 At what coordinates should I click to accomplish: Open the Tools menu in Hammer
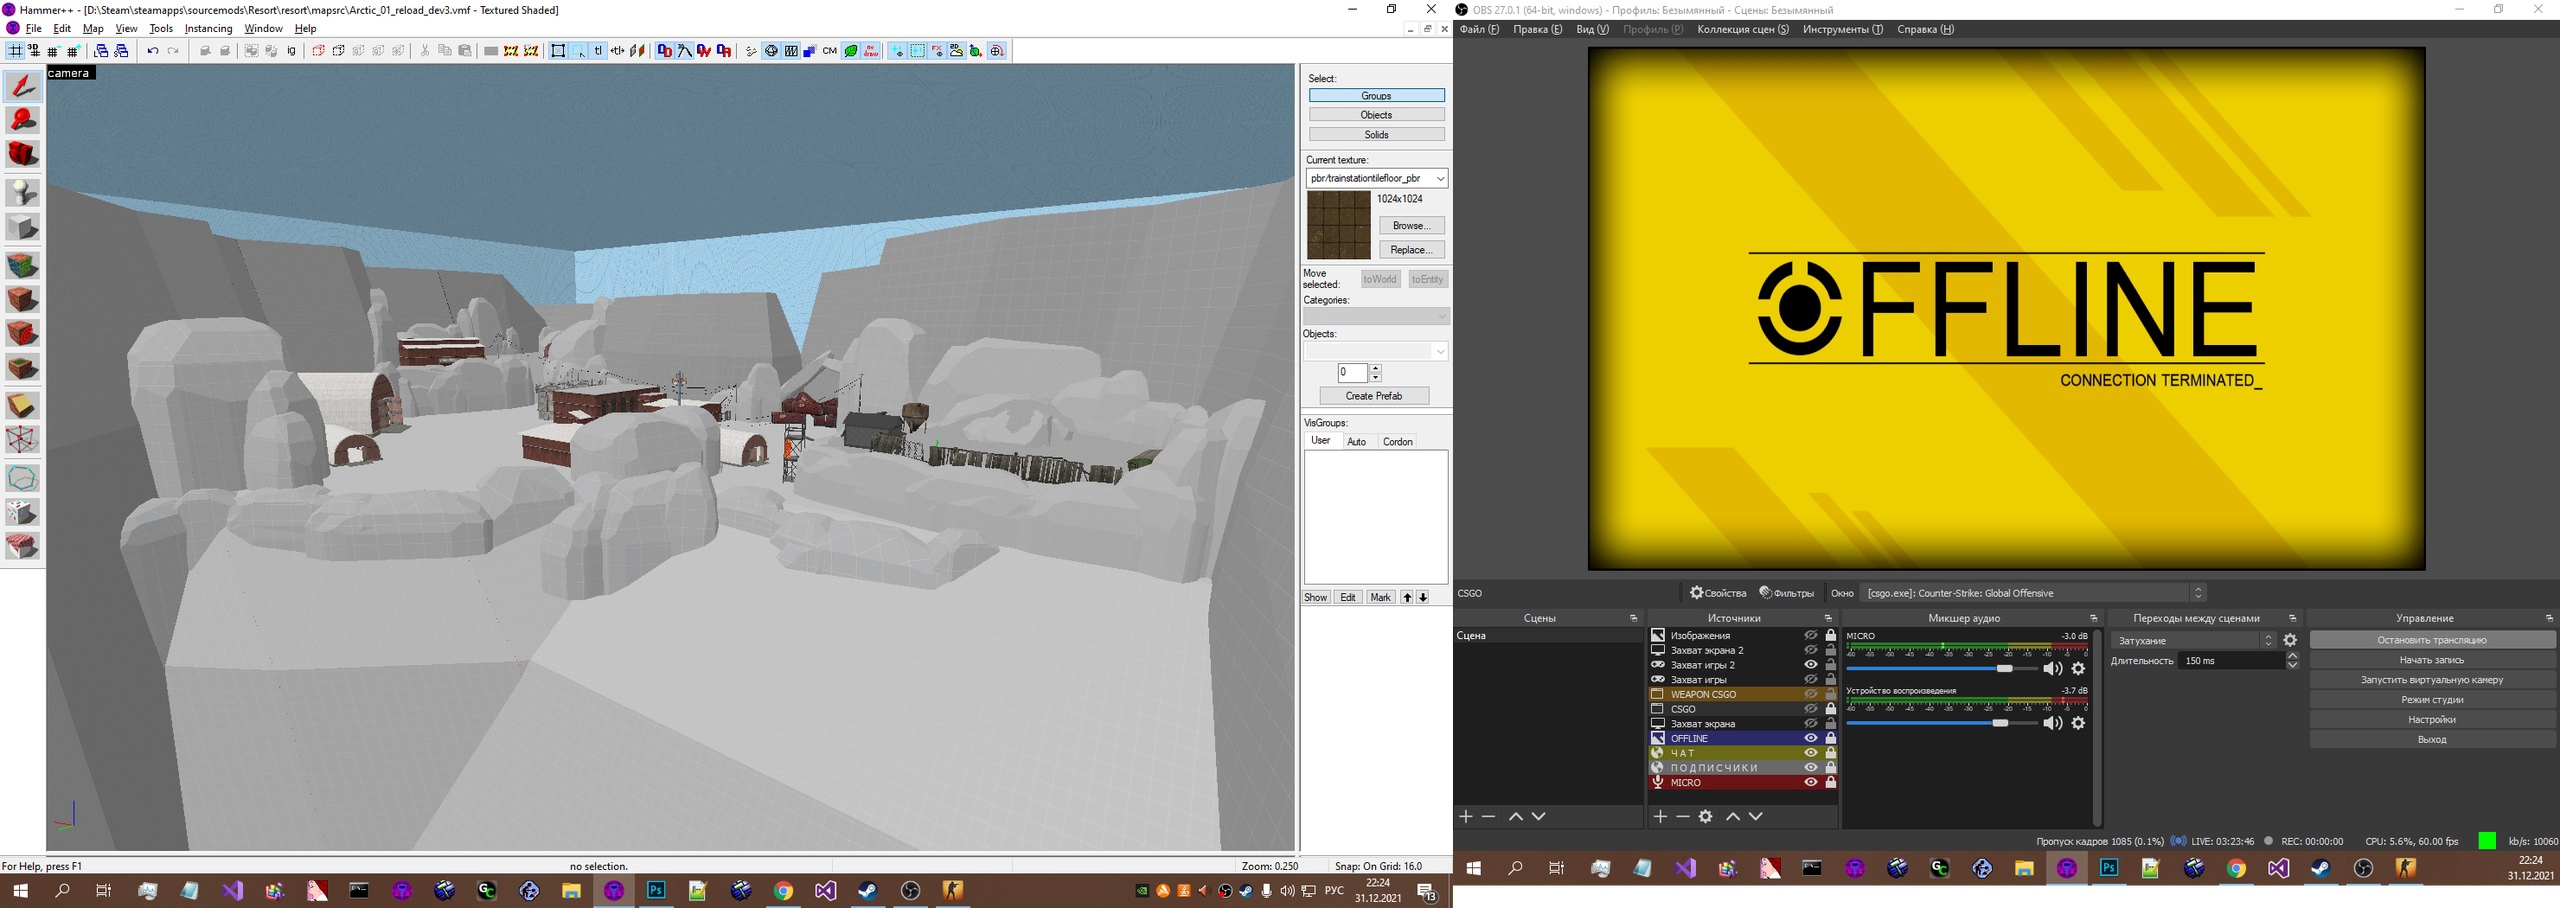161,29
